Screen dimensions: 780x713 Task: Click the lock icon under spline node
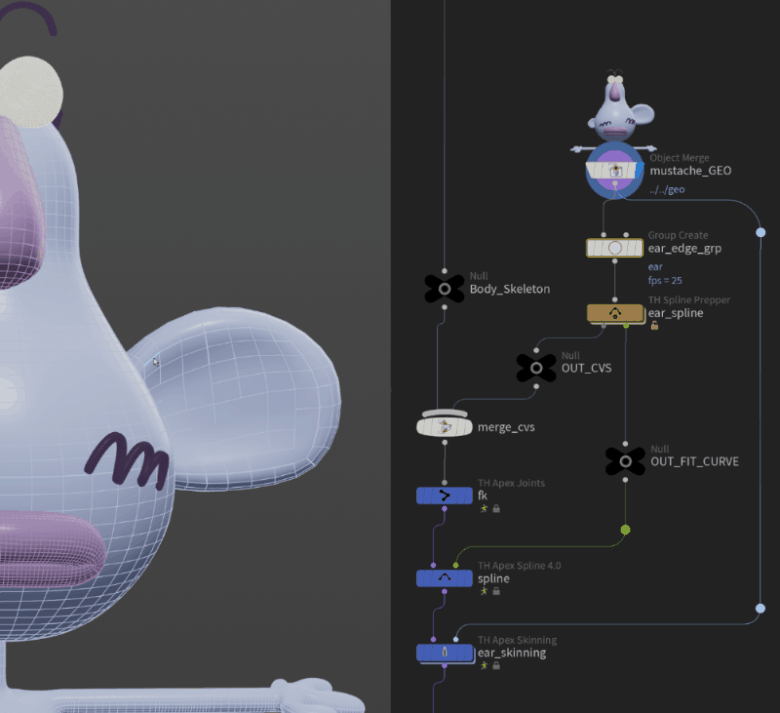pos(496,591)
